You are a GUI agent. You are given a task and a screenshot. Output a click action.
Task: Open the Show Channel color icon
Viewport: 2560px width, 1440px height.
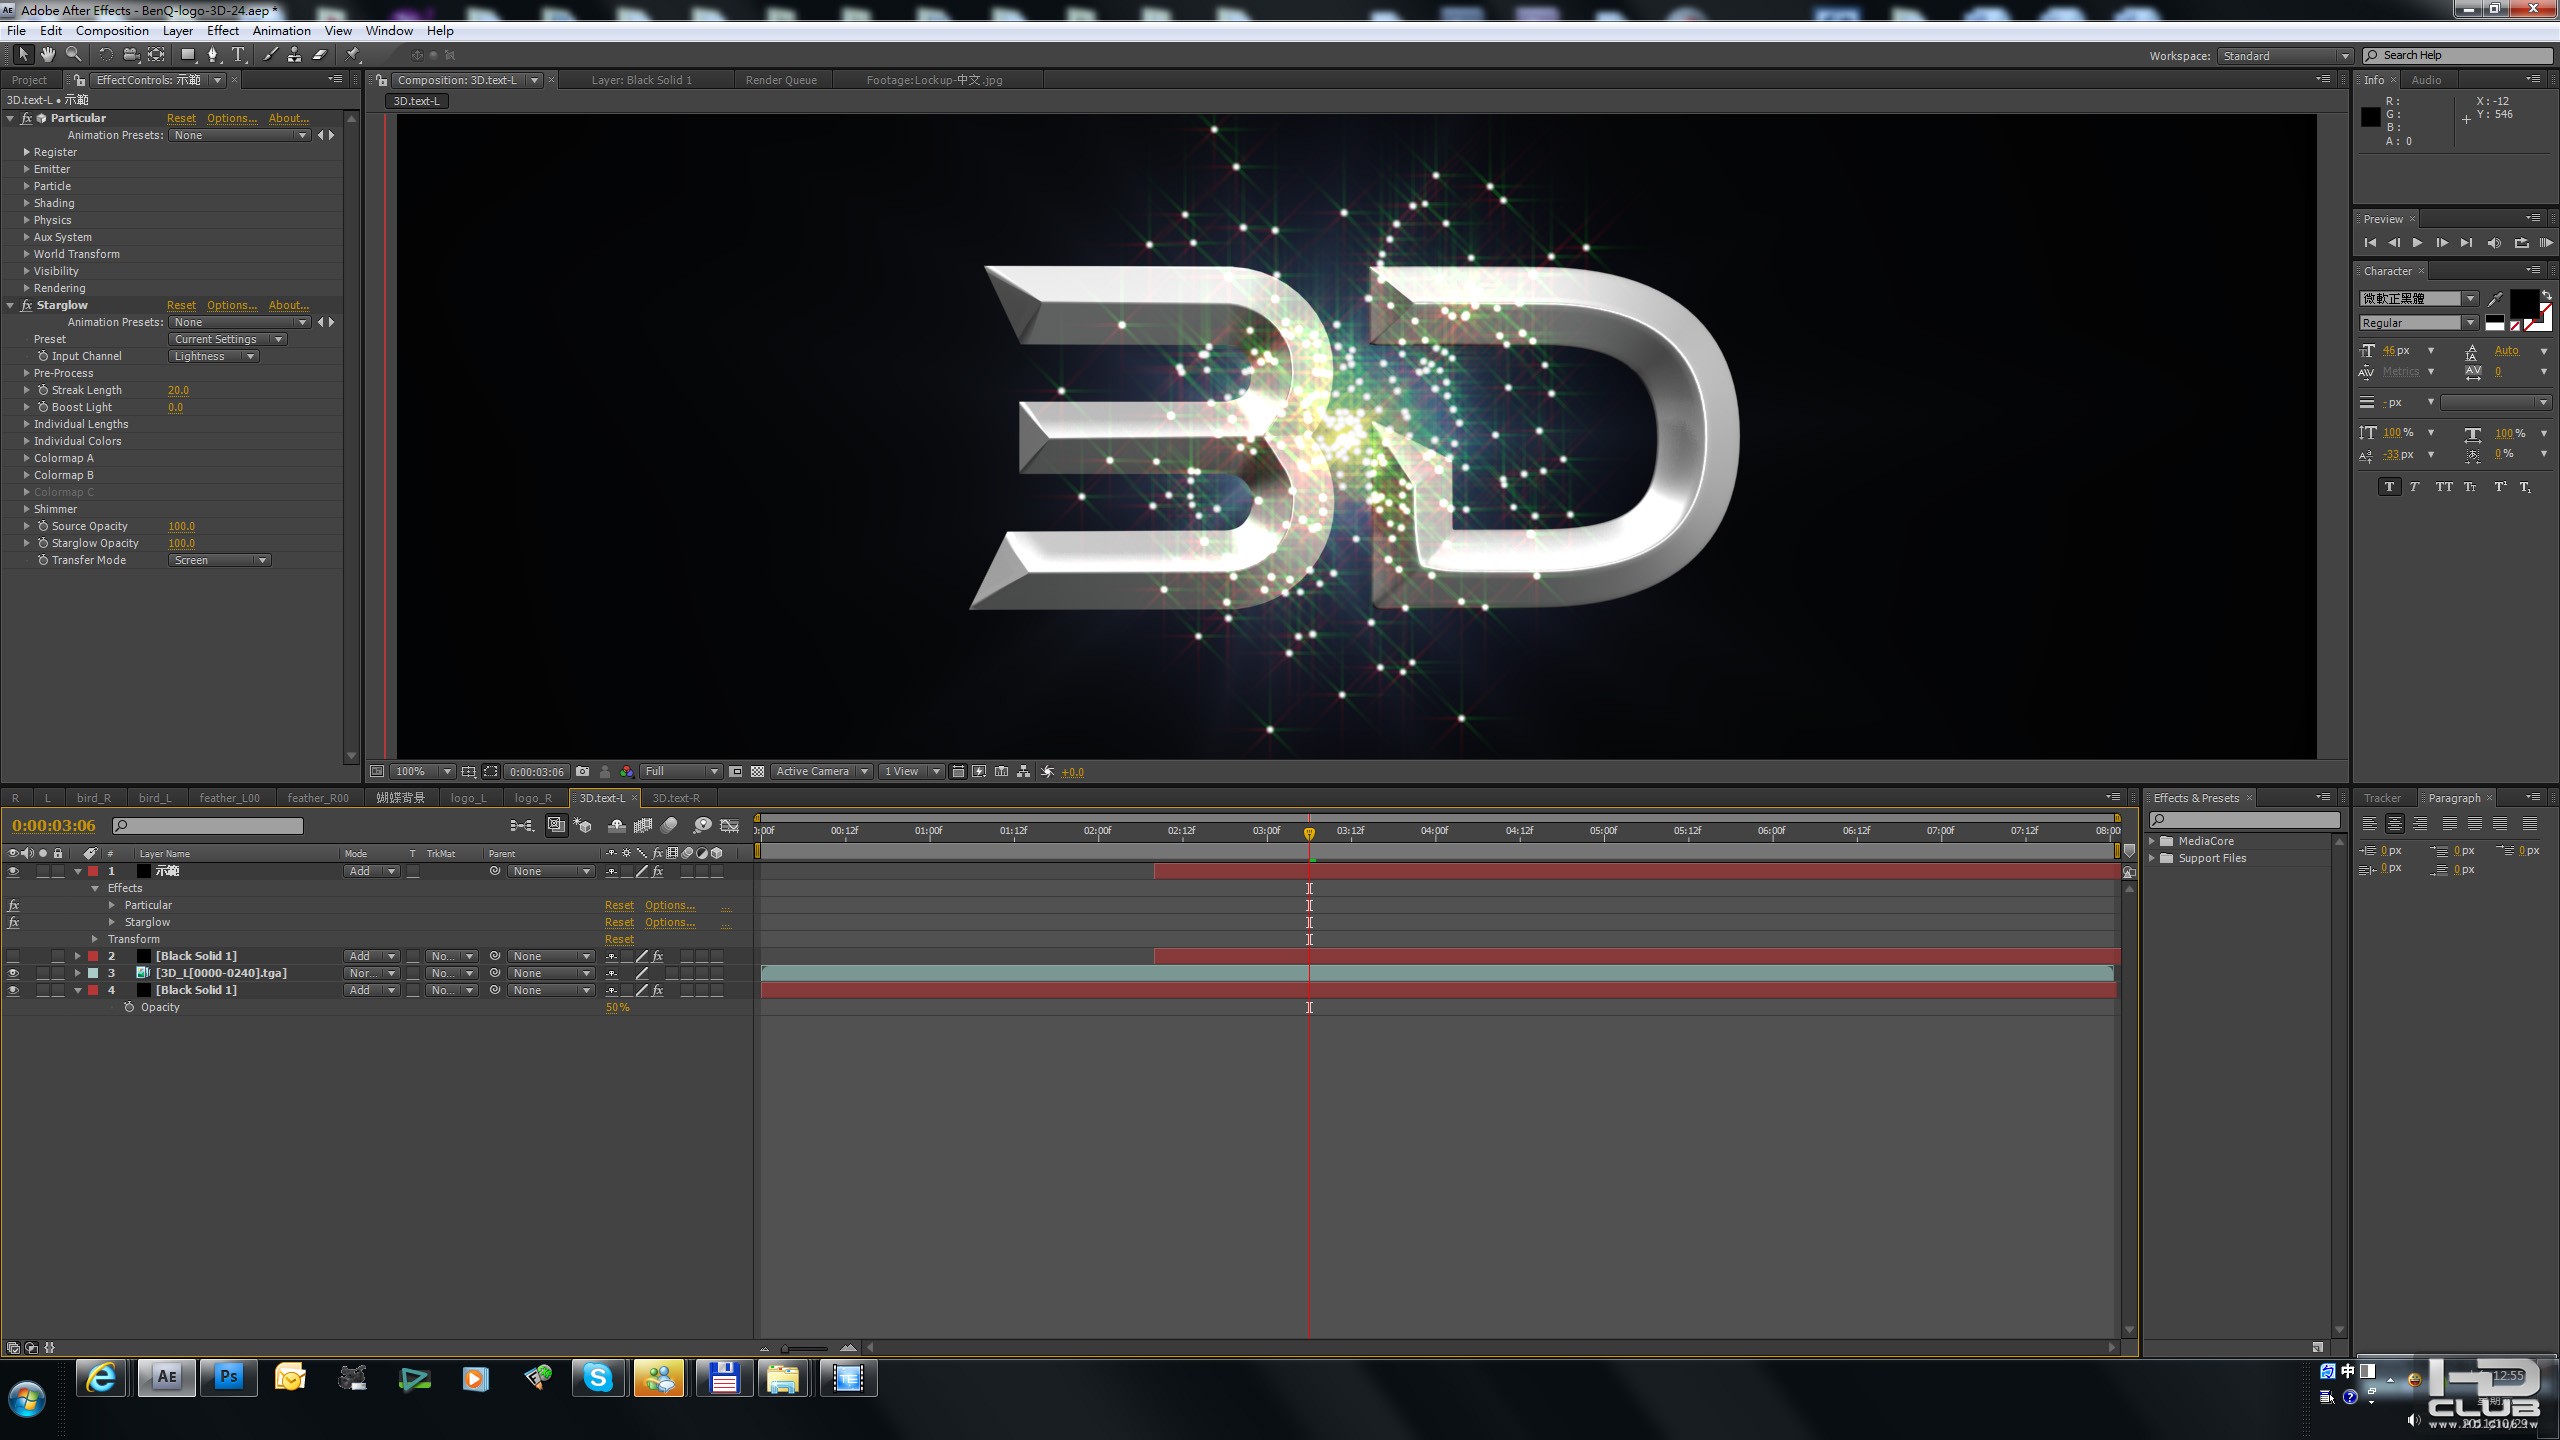[x=626, y=771]
